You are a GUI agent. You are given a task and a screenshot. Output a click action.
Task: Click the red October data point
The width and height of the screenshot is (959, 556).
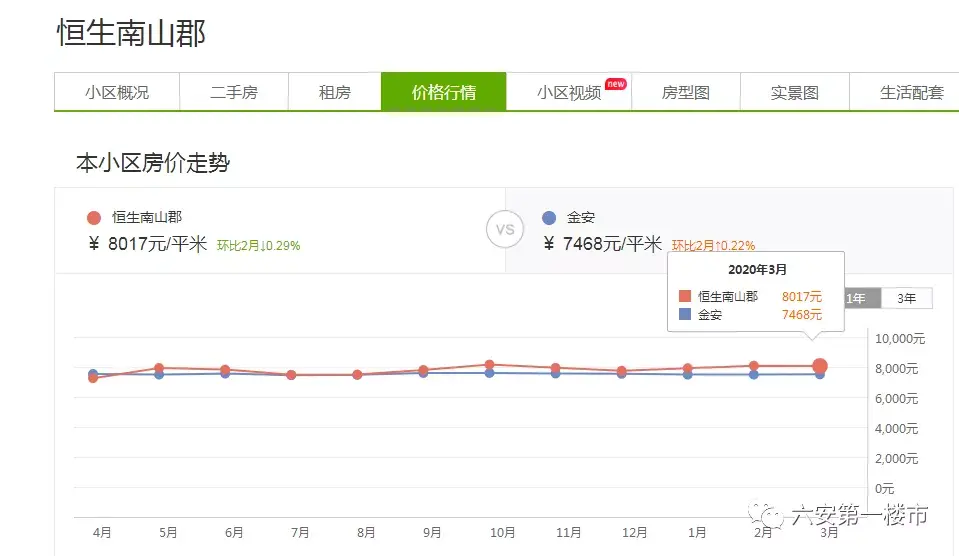coord(489,365)
